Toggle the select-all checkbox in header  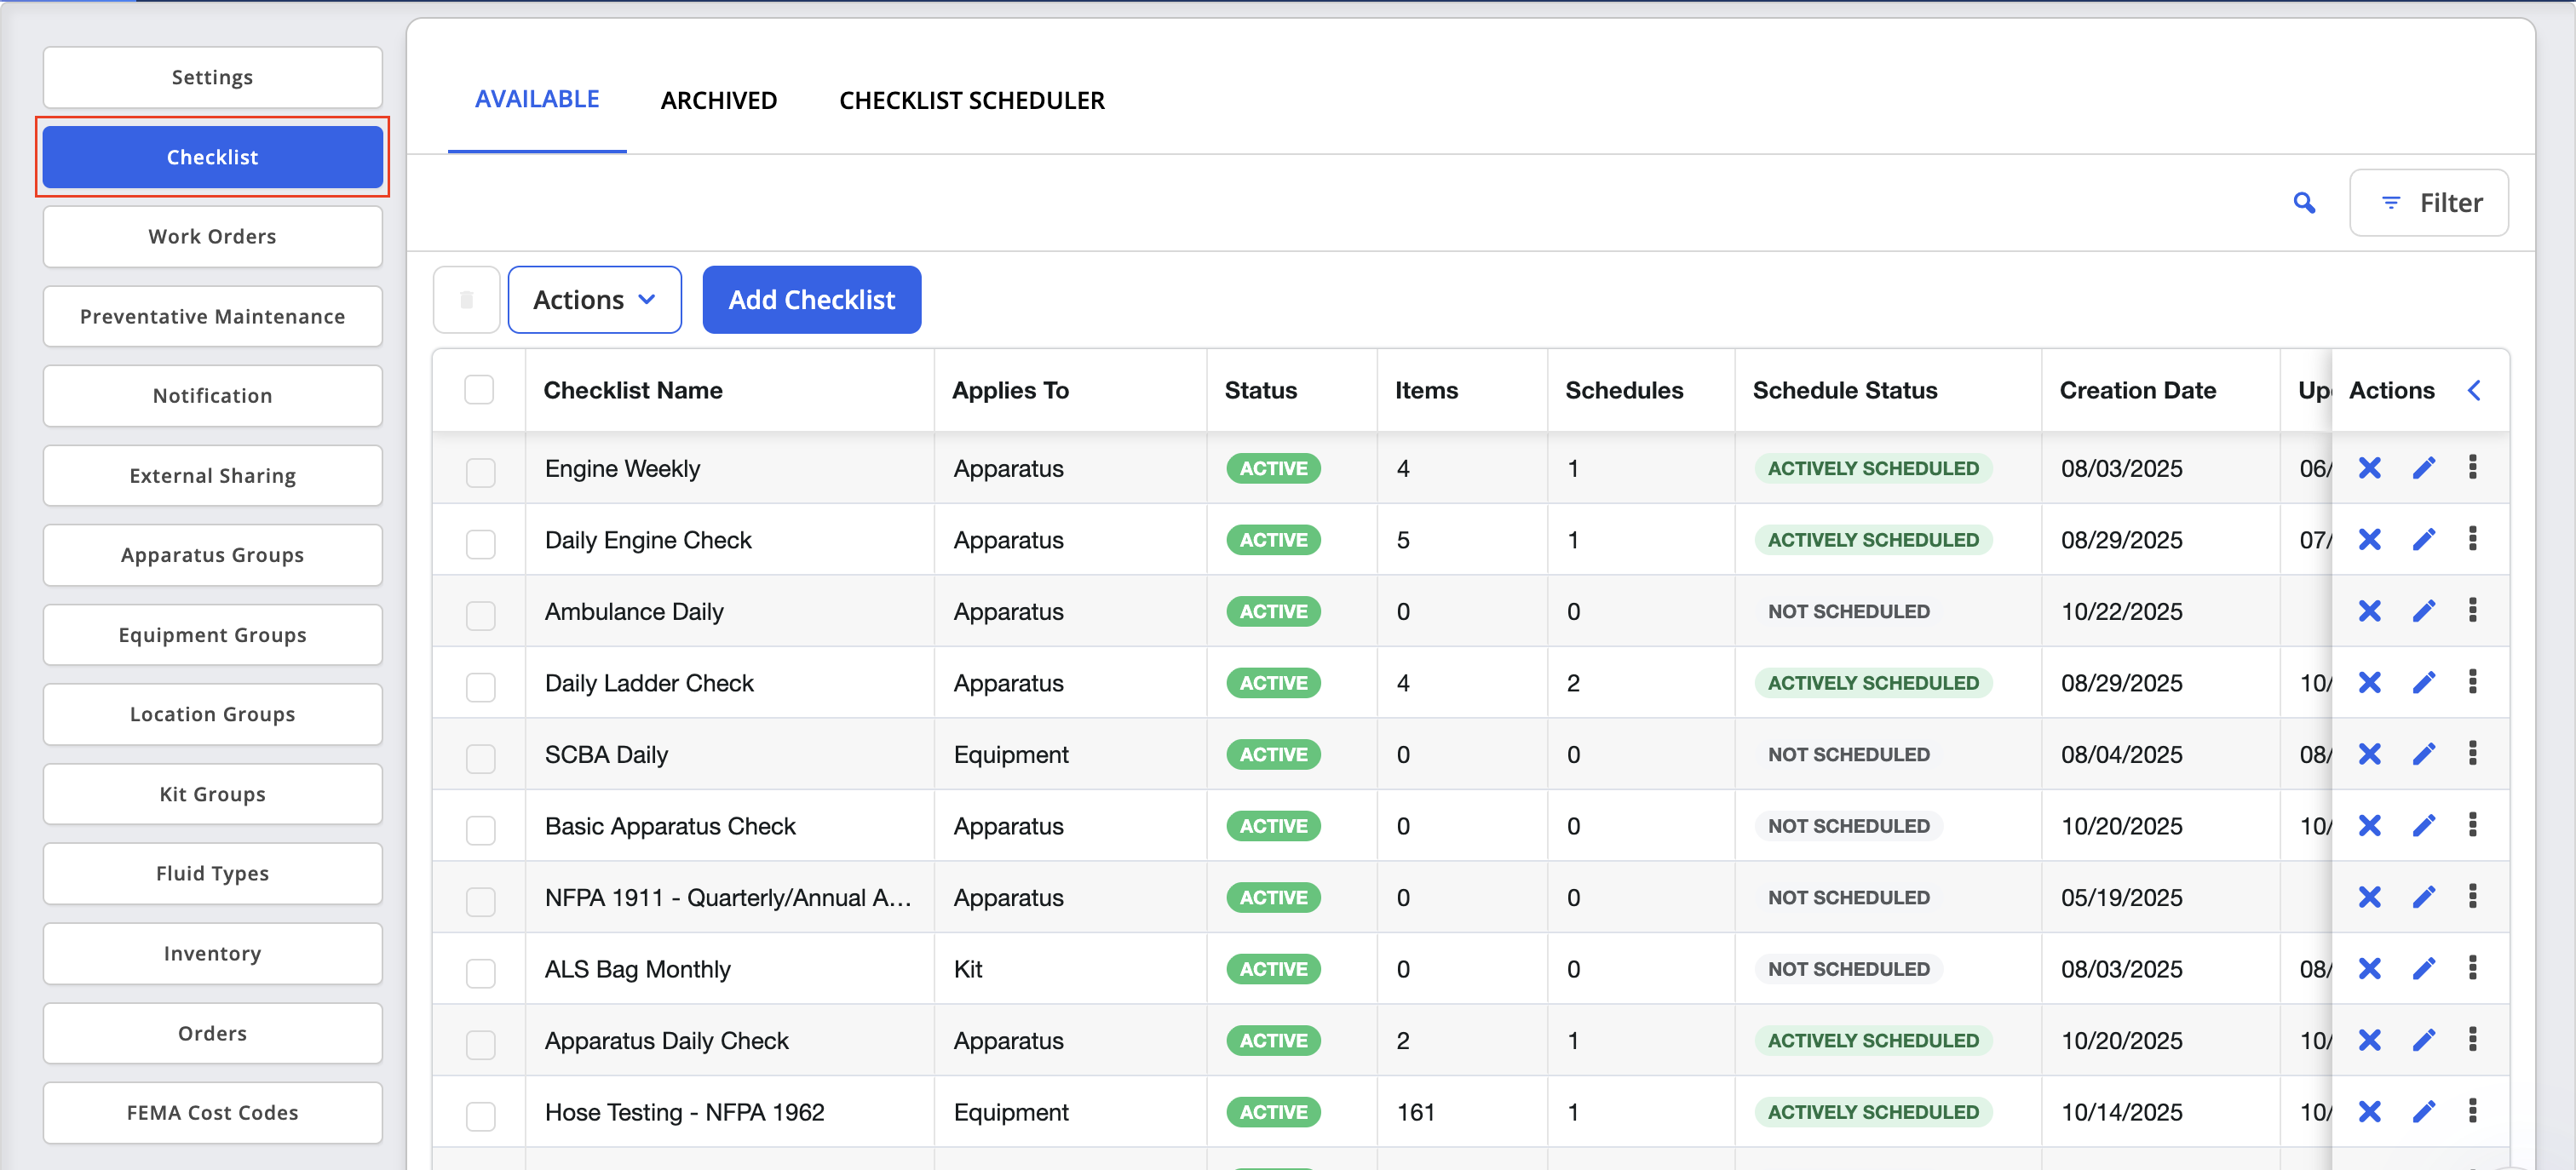pyautogui.click(x=479, y=390)
